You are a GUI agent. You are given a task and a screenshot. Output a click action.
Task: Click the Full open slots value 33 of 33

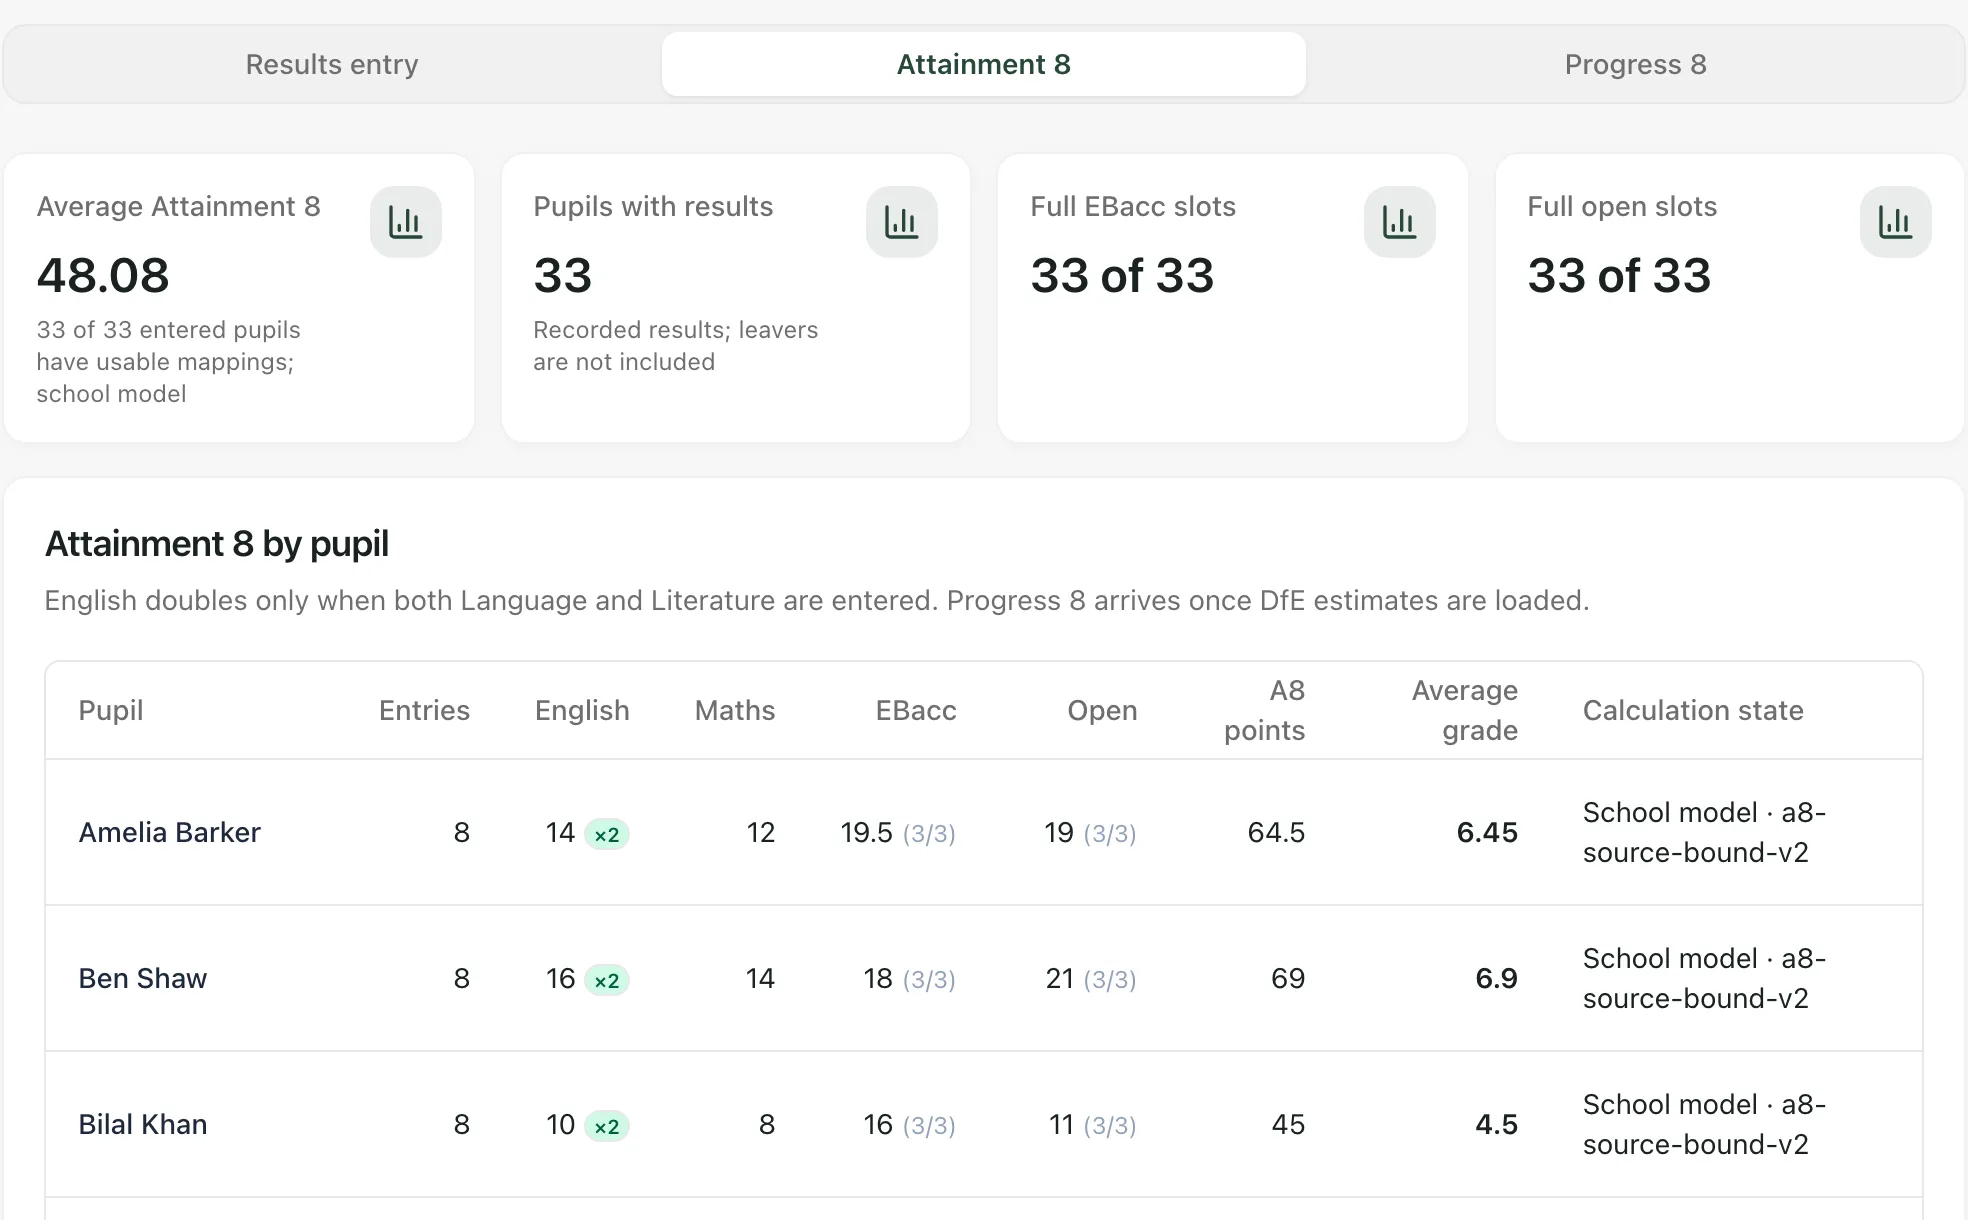click(1619, 276)
